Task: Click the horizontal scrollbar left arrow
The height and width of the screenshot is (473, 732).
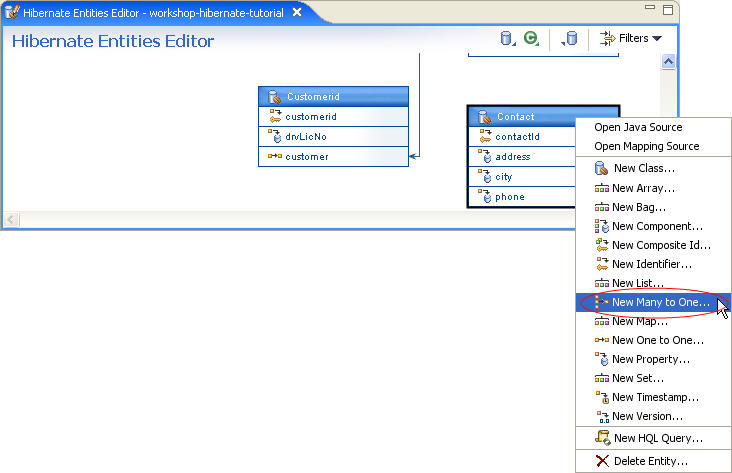Action: [x=12, y=219]
